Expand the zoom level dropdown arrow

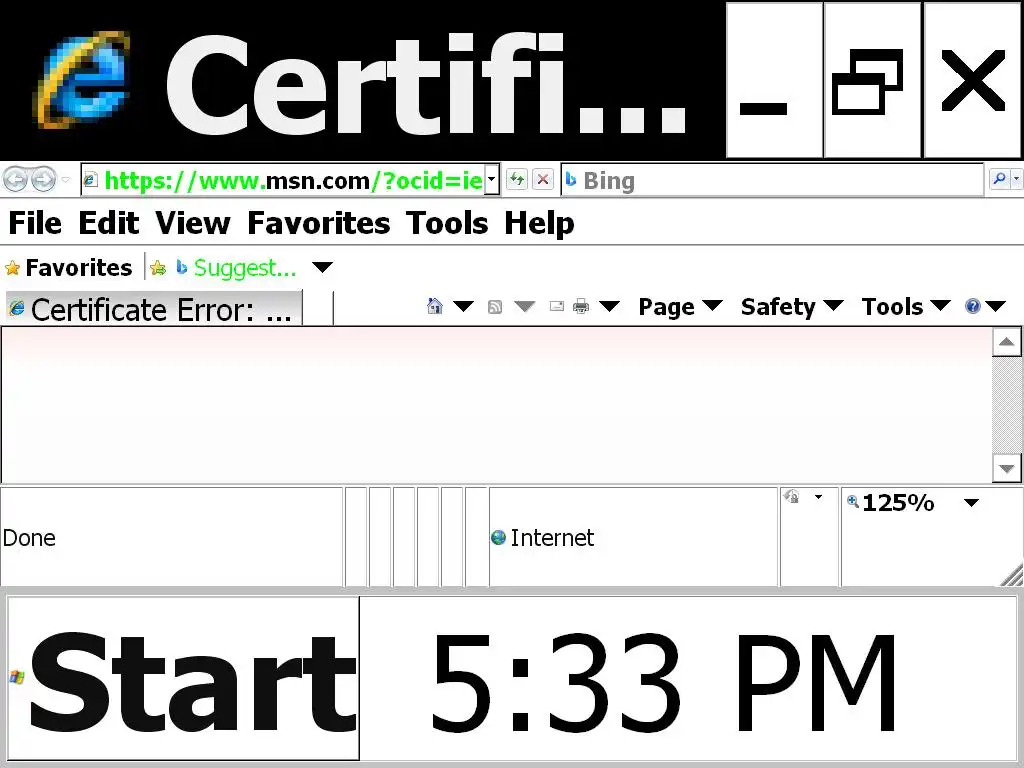[972, 503]
